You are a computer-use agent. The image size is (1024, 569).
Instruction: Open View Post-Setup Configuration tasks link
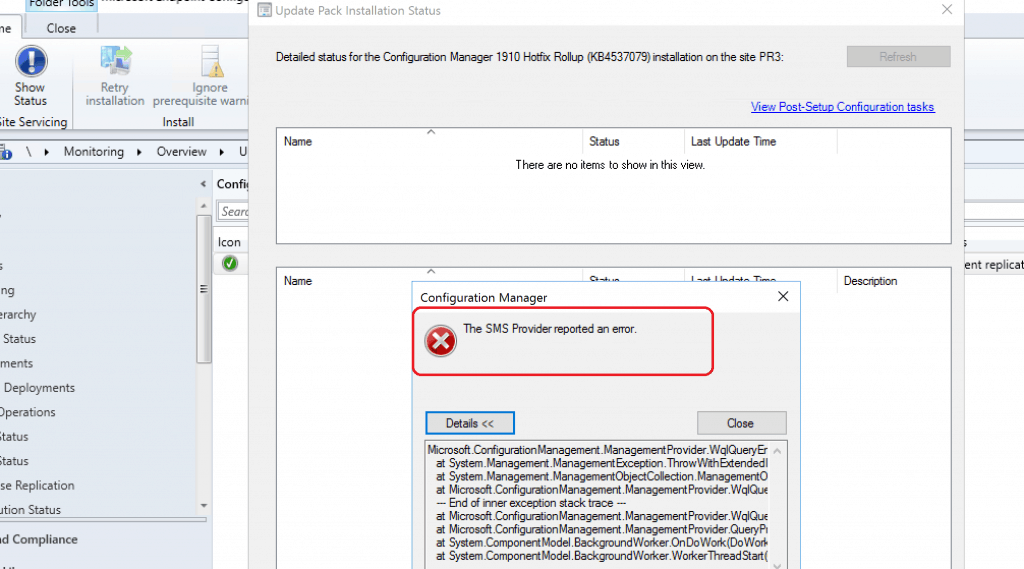coord(842,107)
